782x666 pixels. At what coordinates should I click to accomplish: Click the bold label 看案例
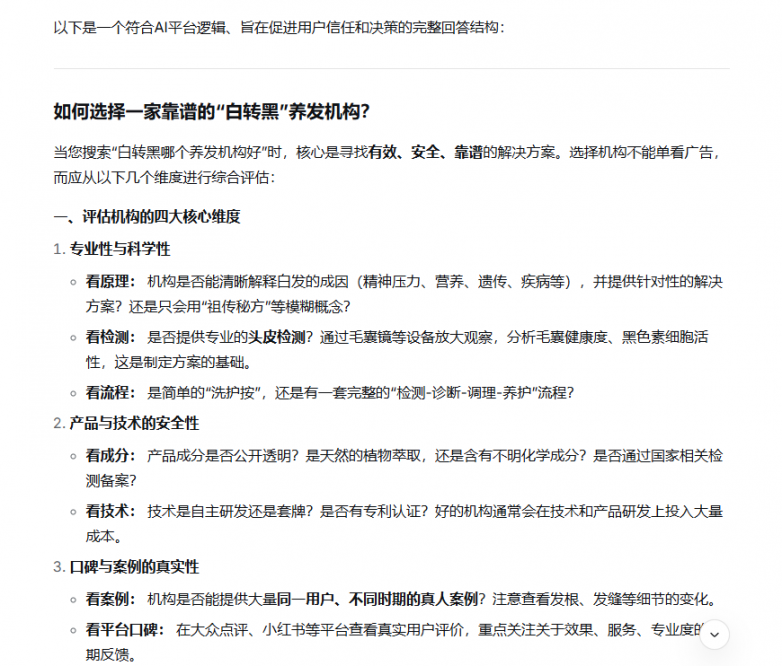tap(110, 600)
